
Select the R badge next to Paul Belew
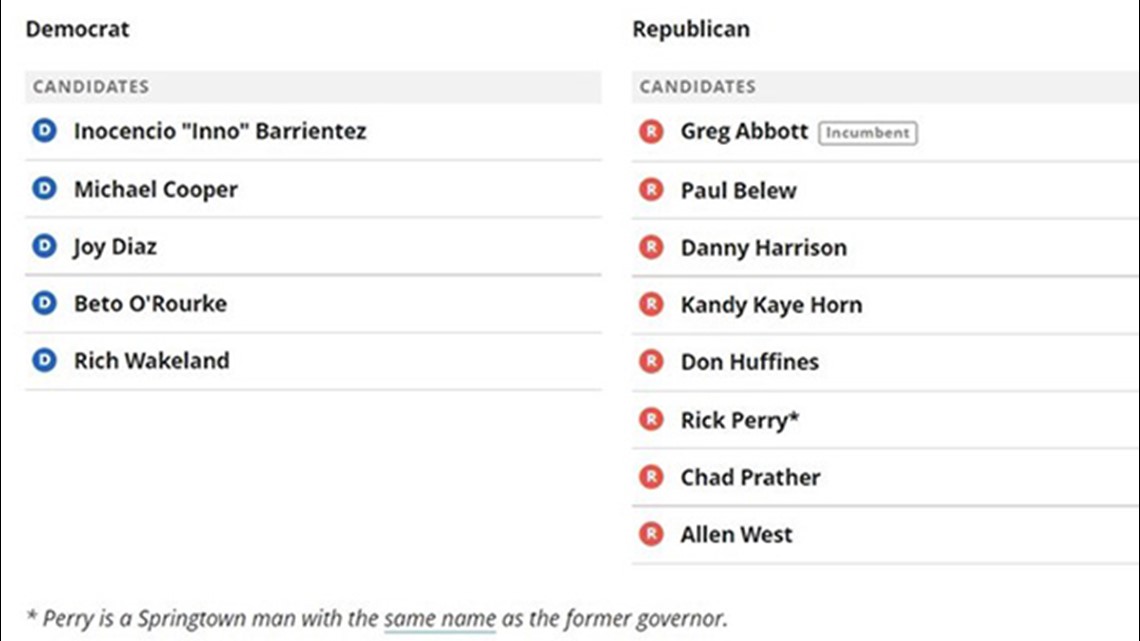tap(651, 190)
